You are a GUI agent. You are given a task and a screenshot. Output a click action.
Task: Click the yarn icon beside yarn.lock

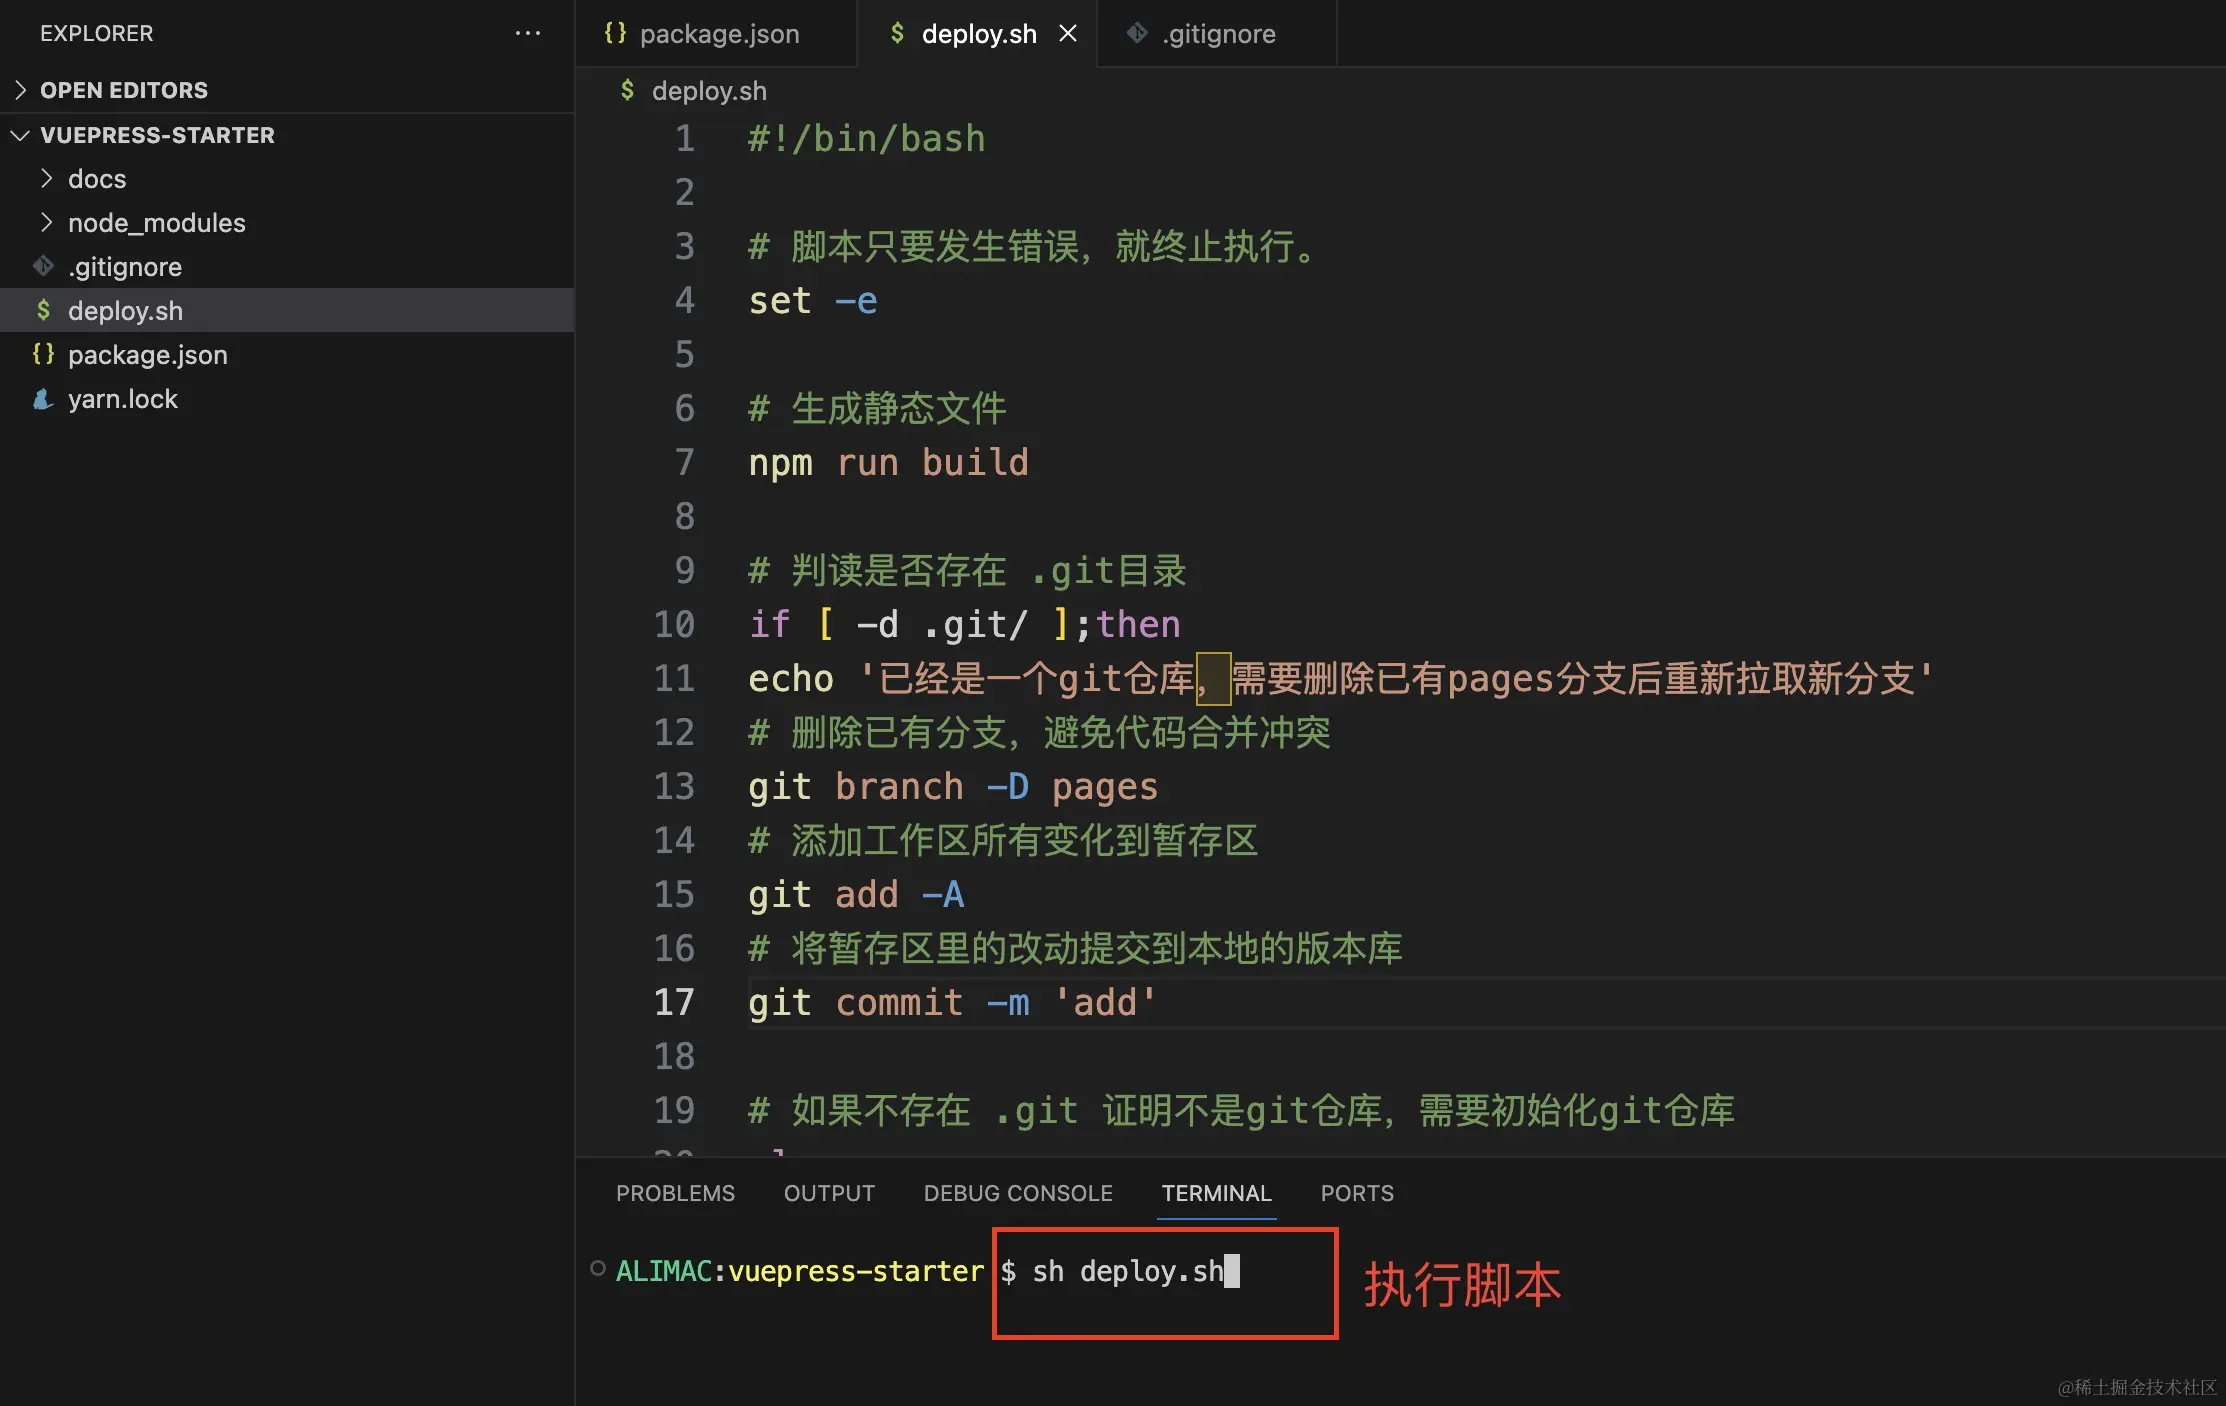click(43, 399)
